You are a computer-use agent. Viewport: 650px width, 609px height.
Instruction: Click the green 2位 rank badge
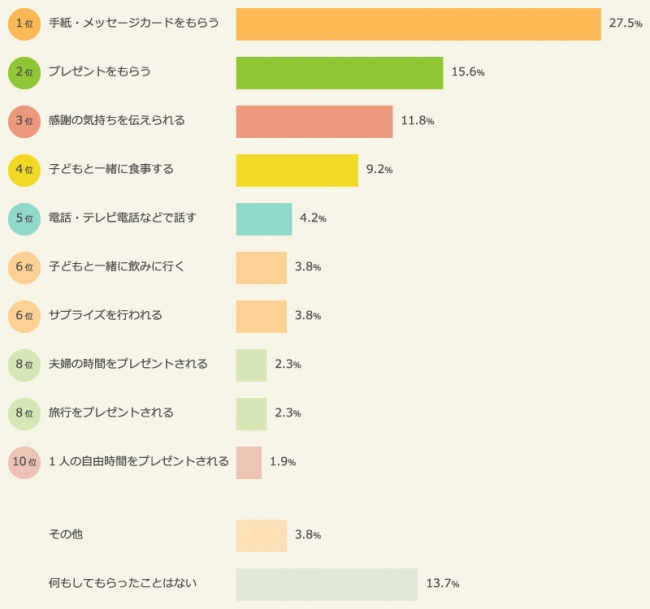pos(24,72)
